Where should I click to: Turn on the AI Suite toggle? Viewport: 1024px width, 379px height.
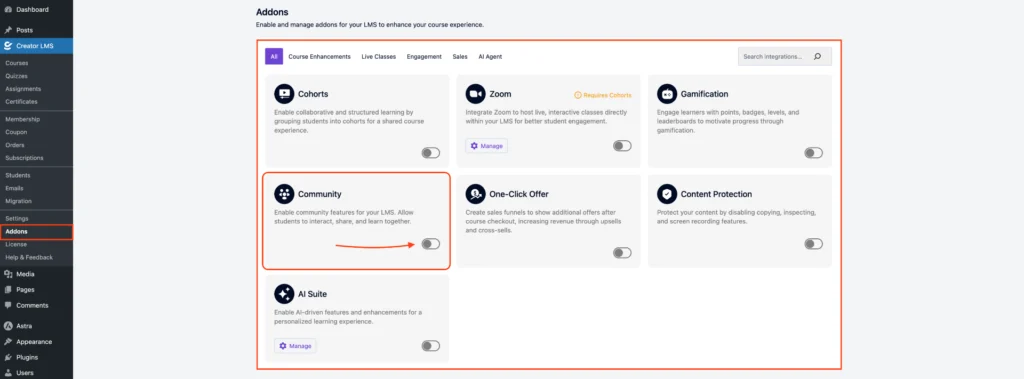coord(431,346)
